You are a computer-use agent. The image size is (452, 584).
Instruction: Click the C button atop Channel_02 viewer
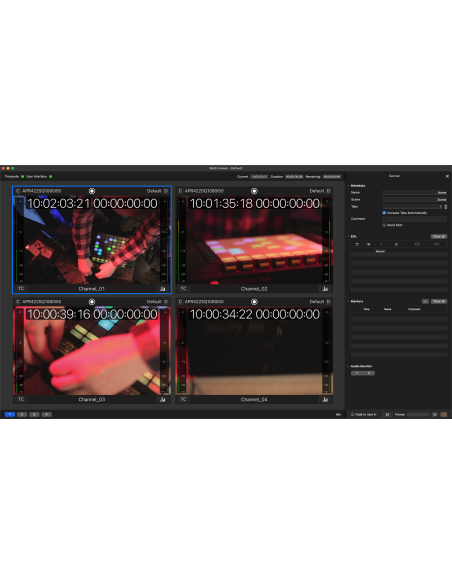point(180,191)
